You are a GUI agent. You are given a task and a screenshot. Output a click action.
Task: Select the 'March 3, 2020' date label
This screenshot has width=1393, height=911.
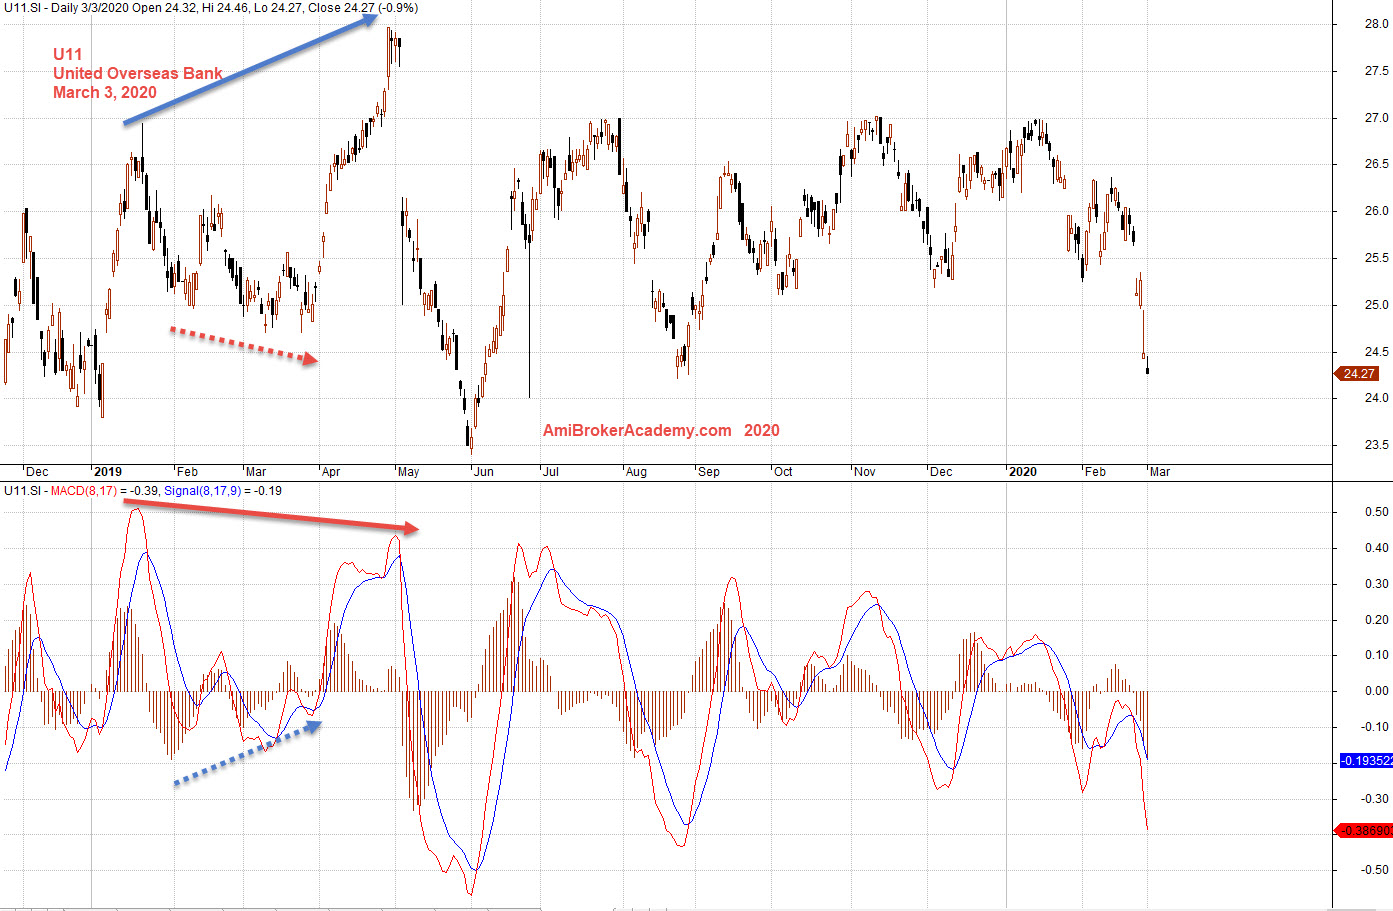tap(105, 92)
